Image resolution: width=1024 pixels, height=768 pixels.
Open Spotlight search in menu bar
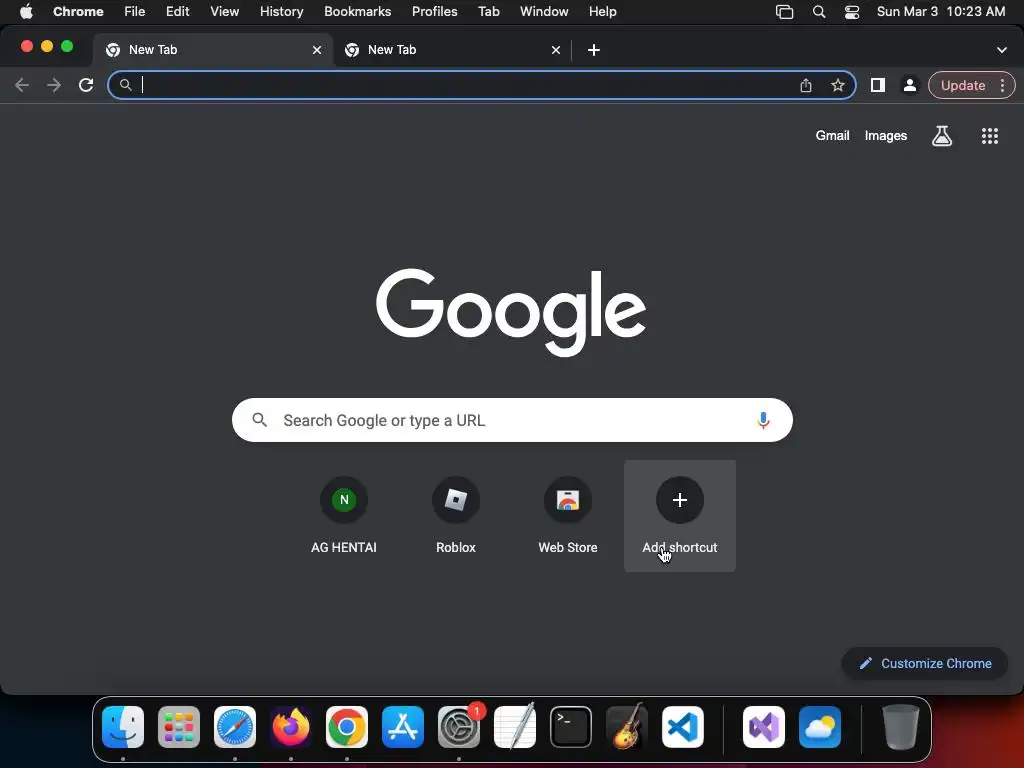(819, 12)
